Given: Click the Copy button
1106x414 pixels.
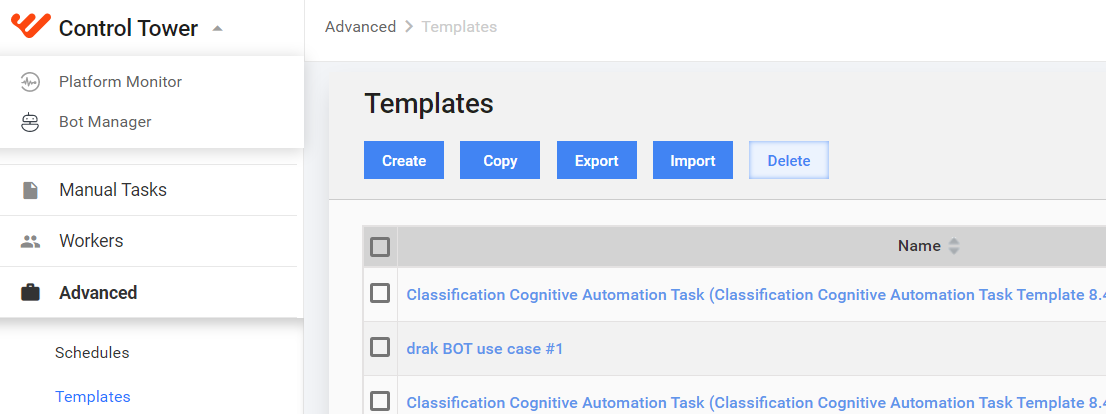Looking at the screenshot, I should (500, 160).
